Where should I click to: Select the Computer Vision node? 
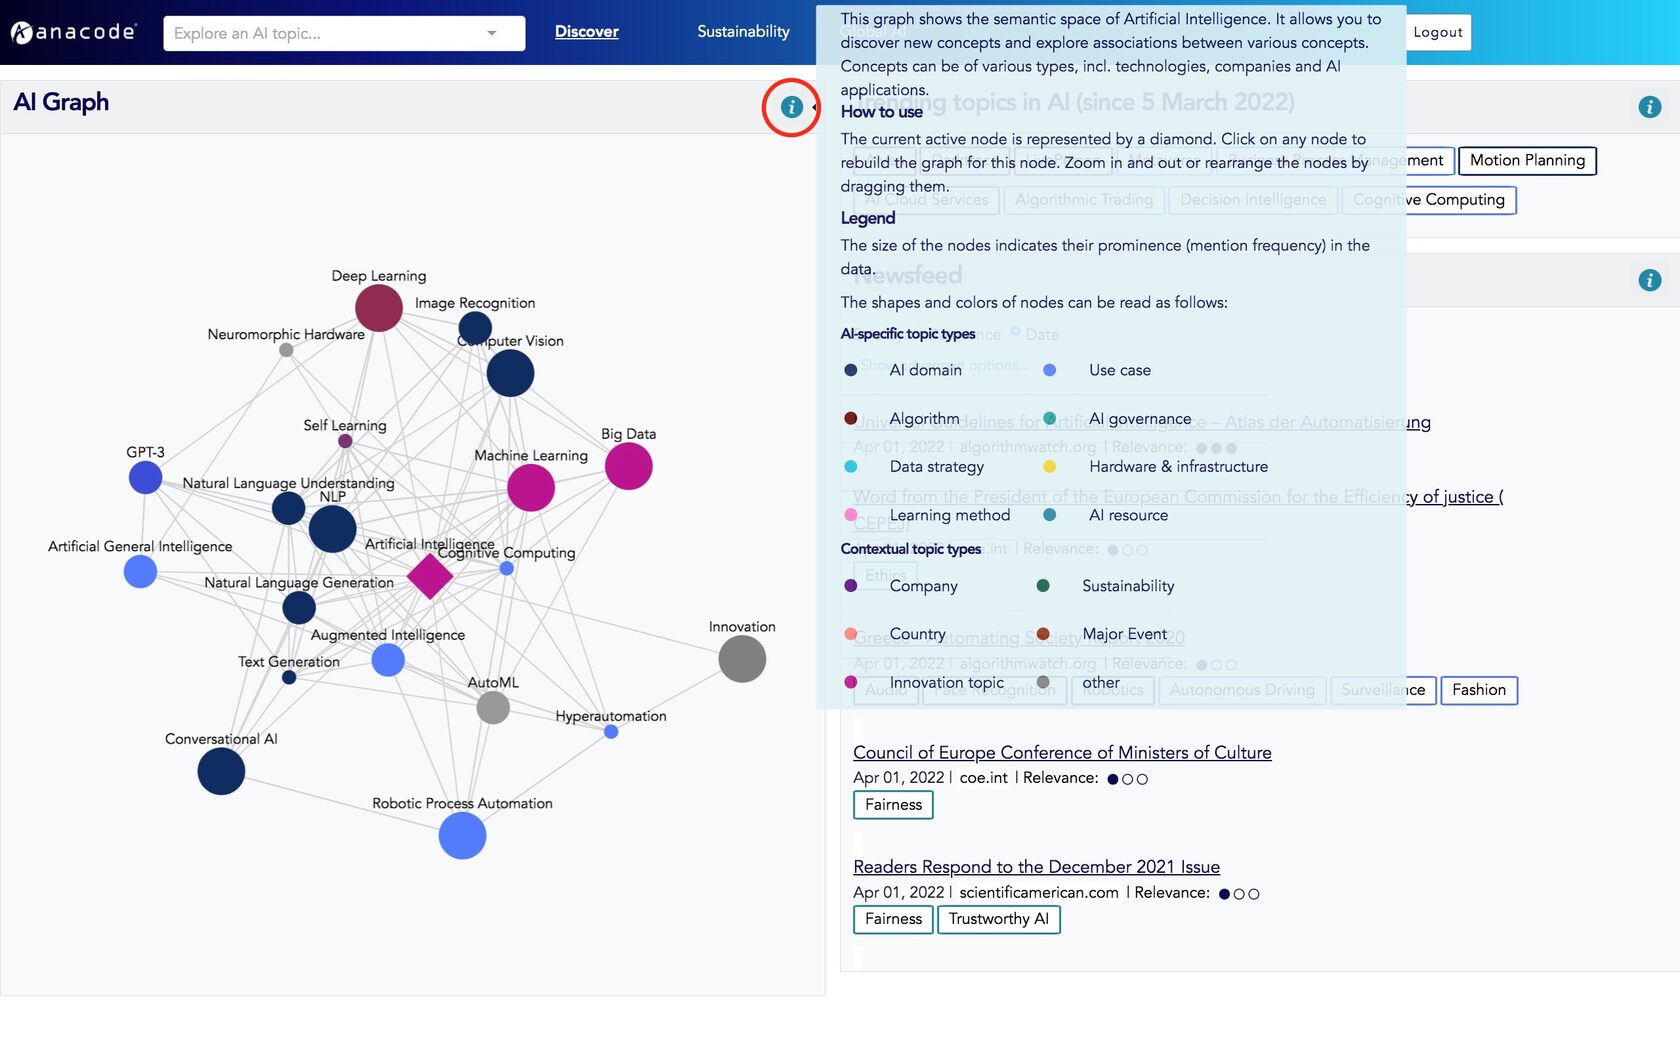pyautogui.click(x=510, y=373)
